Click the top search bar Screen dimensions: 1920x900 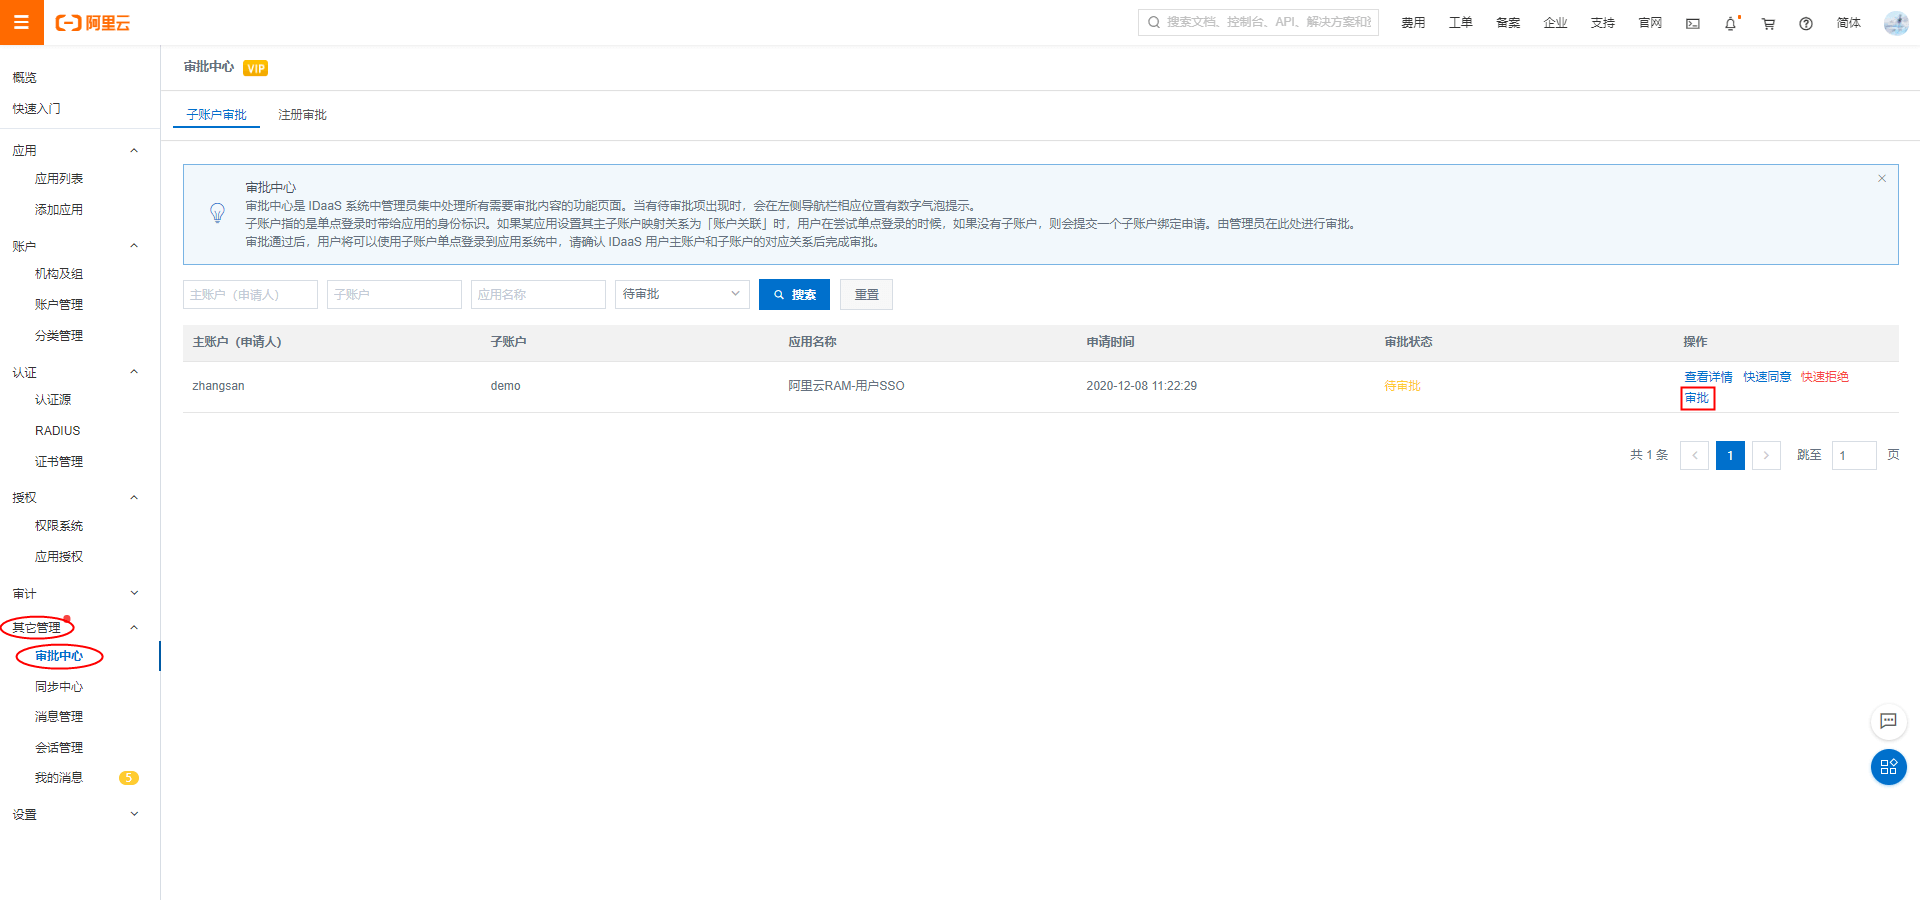[1258, 22]
